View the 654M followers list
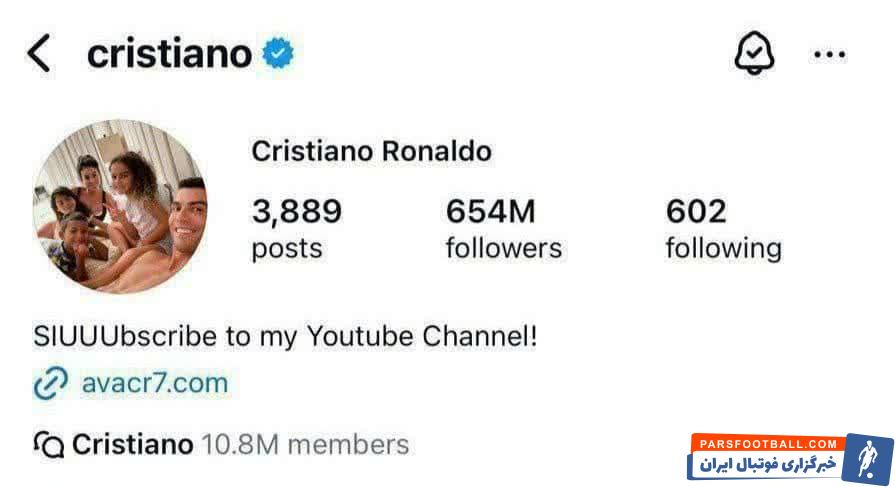This screenshot has width=895, height=487. click(503, 229)
